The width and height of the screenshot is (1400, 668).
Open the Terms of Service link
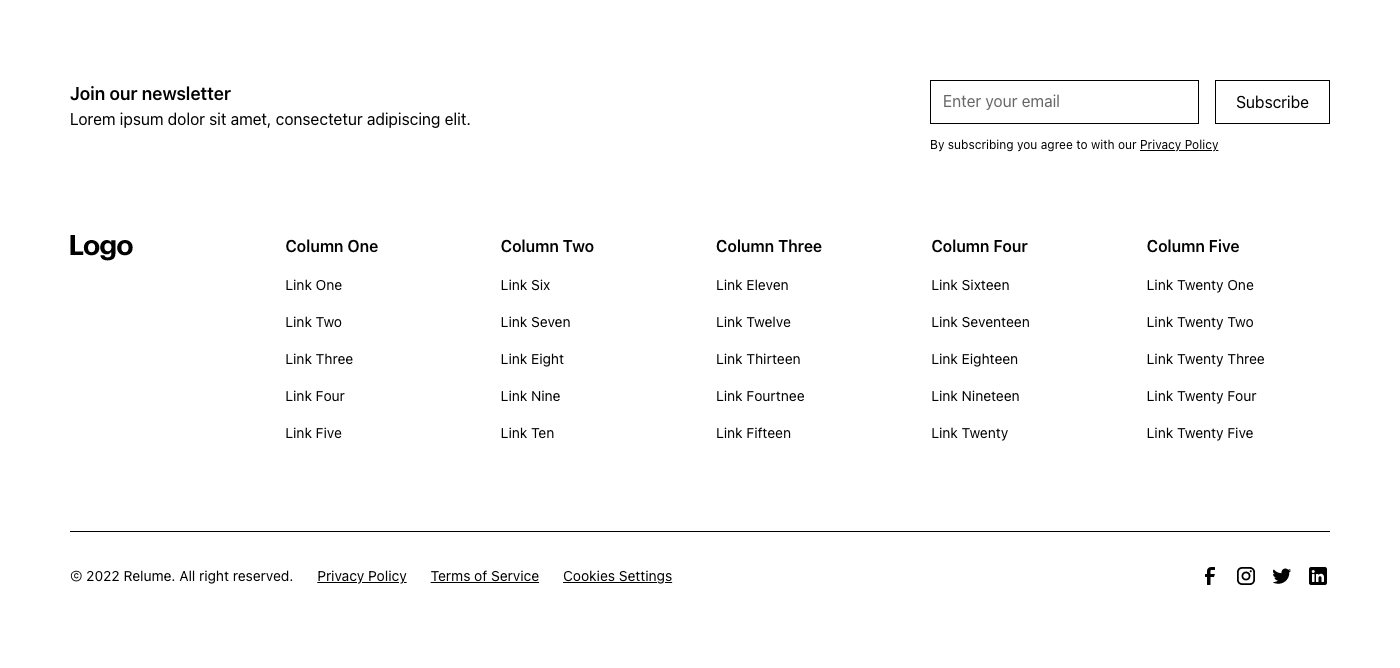(484, 576)
